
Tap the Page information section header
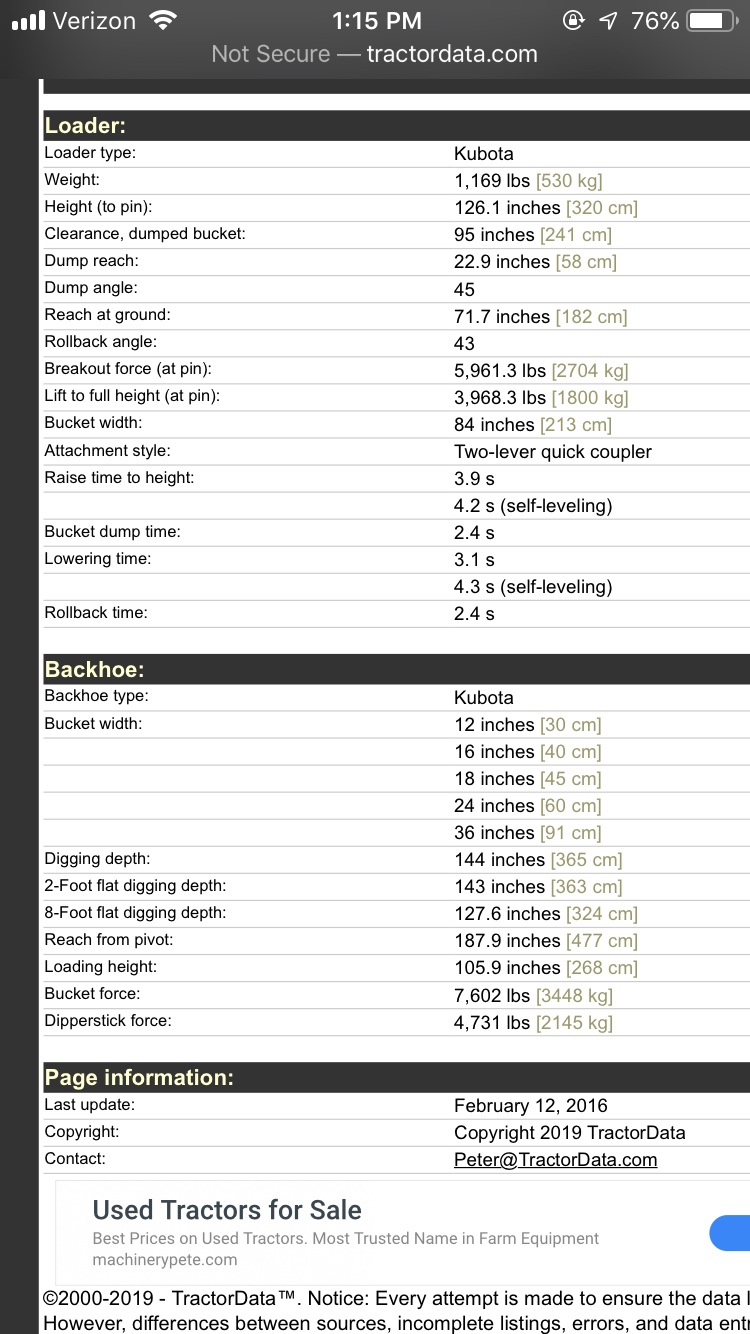click(139, 1078)
